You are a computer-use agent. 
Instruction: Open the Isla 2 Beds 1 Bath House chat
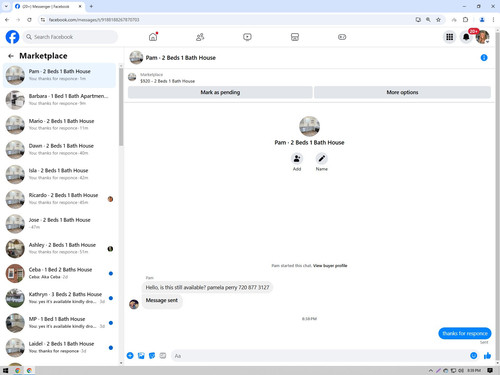point(59,174)
